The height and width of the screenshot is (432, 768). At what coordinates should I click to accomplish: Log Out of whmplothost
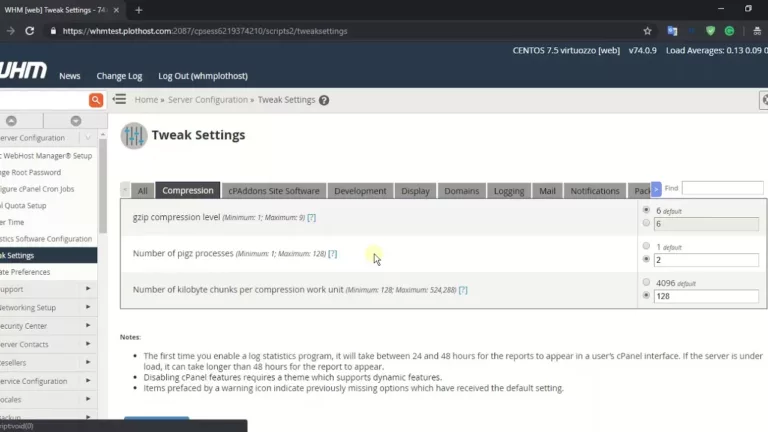pos(203,76)
